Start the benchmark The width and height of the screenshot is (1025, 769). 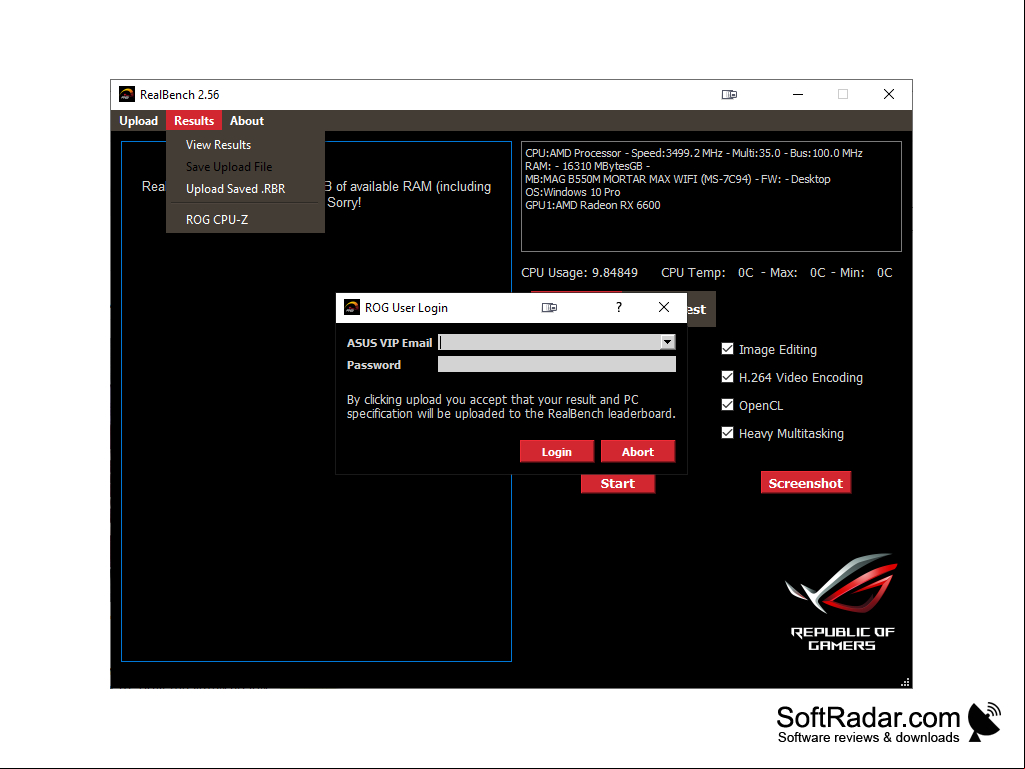618,483
